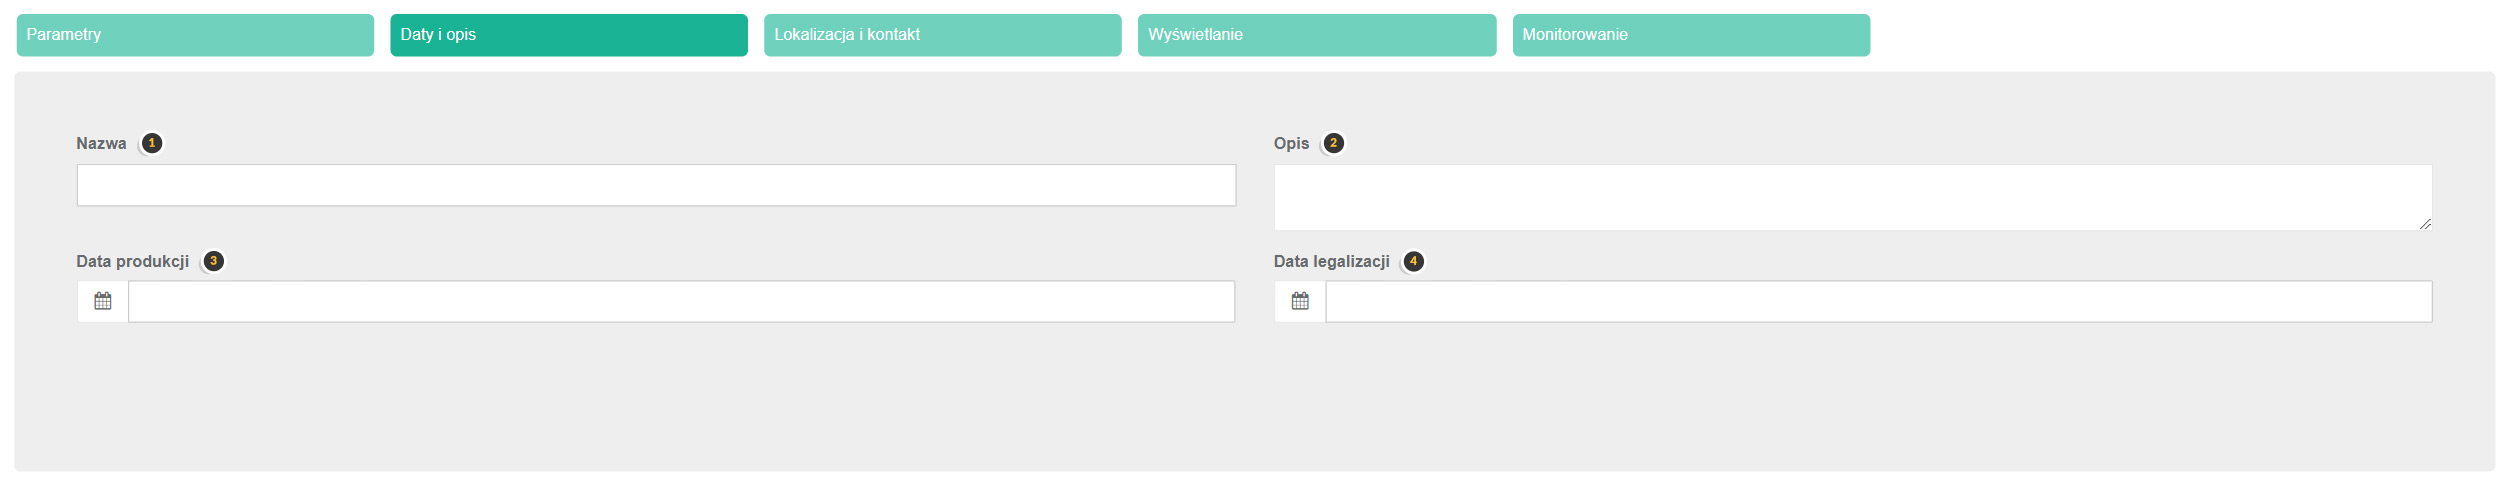Show hint badge 3 for Data produkcji
2513x484 pixels.
(x=213, y=261)
